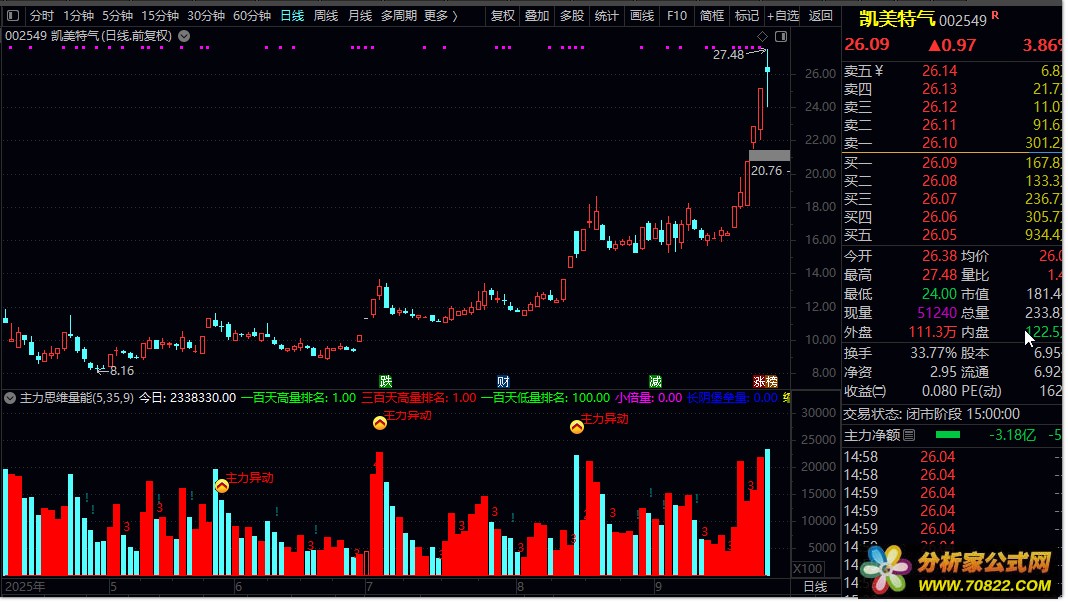Open the 涨榜 event marker
This screenshot has width=1068, height=602.
(765, 381)
